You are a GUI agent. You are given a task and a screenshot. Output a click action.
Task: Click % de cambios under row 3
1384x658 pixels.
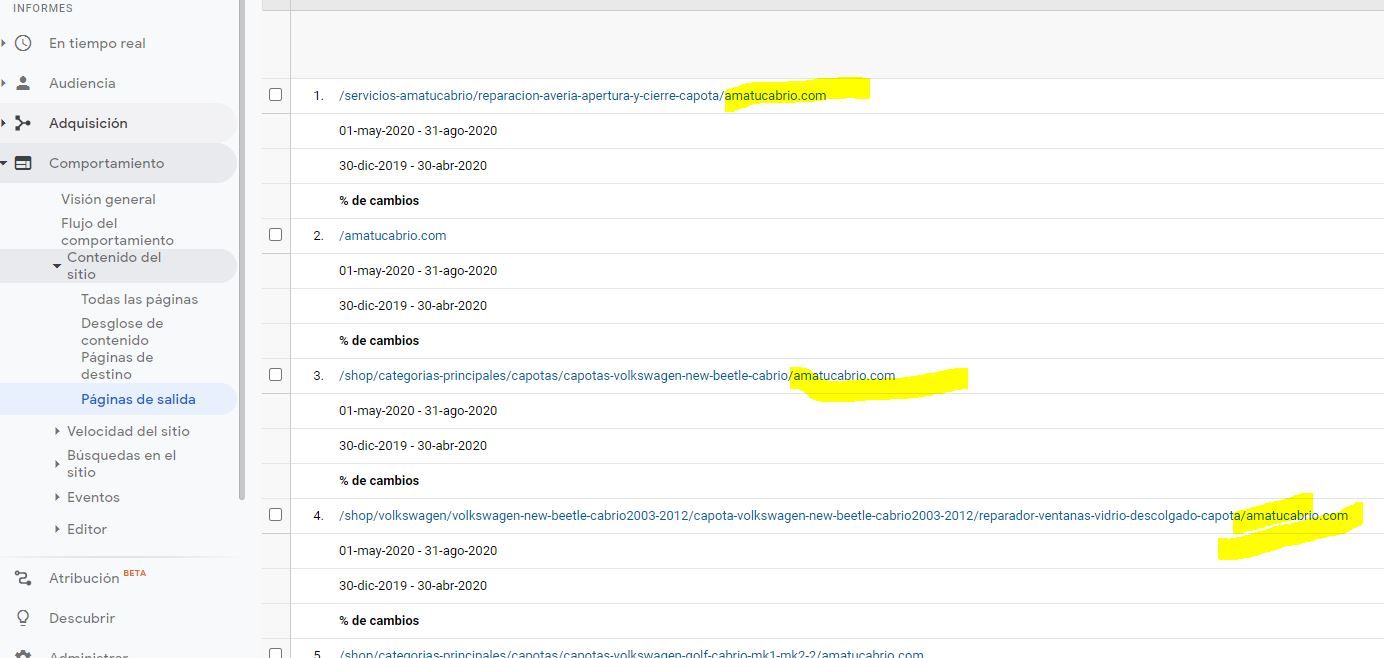379,481
